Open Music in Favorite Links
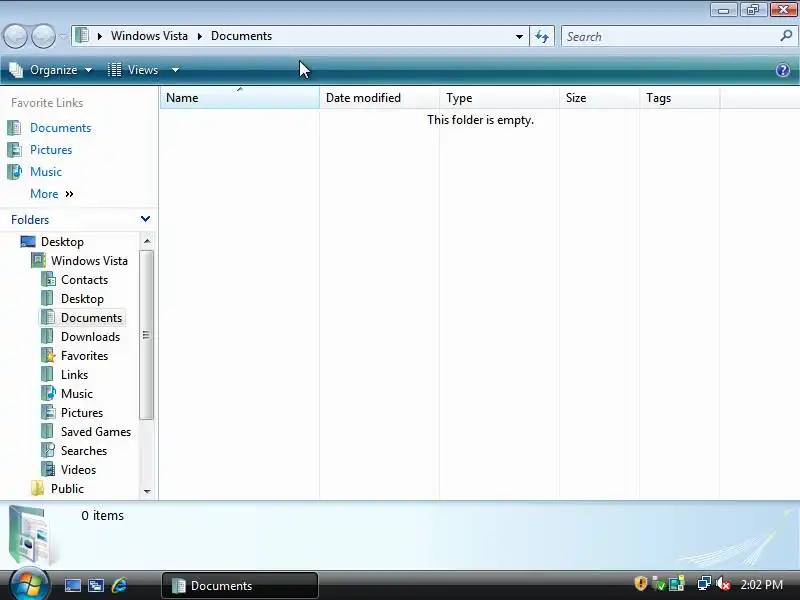The image size is (800, 600). click(46, 171)
